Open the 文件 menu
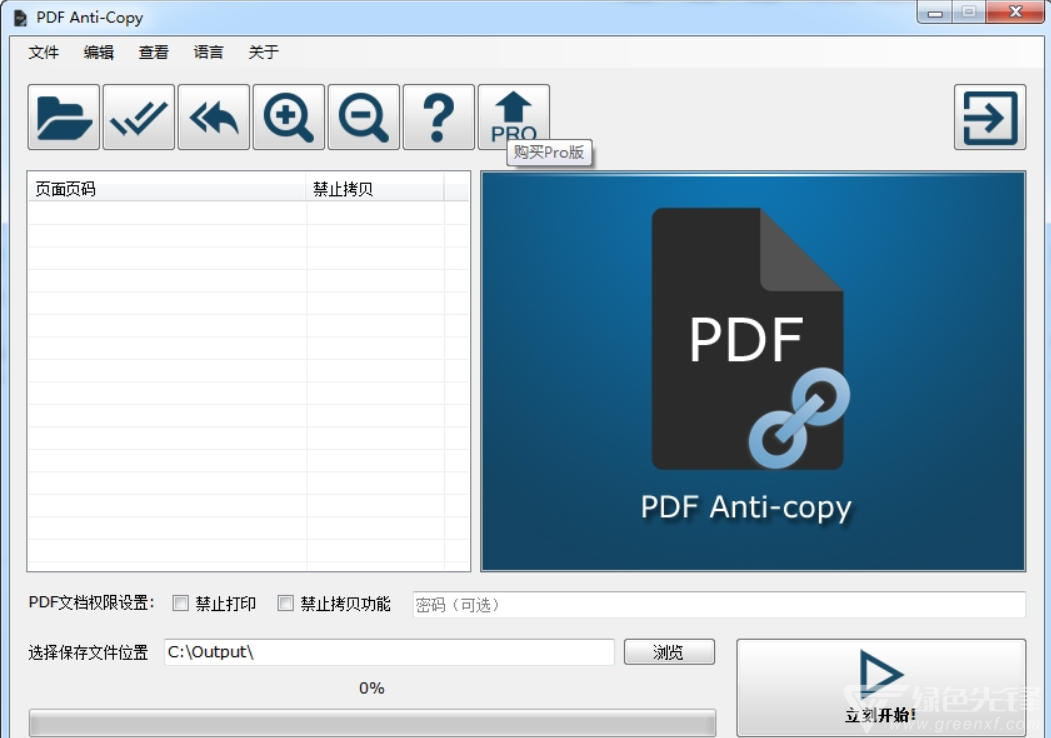Screen dimensions: 1051x738 [x=44, y=52]
